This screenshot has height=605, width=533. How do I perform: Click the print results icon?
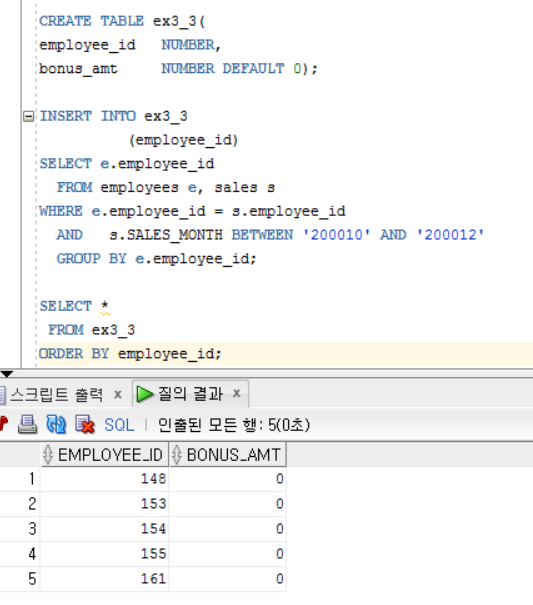(27, 425)
